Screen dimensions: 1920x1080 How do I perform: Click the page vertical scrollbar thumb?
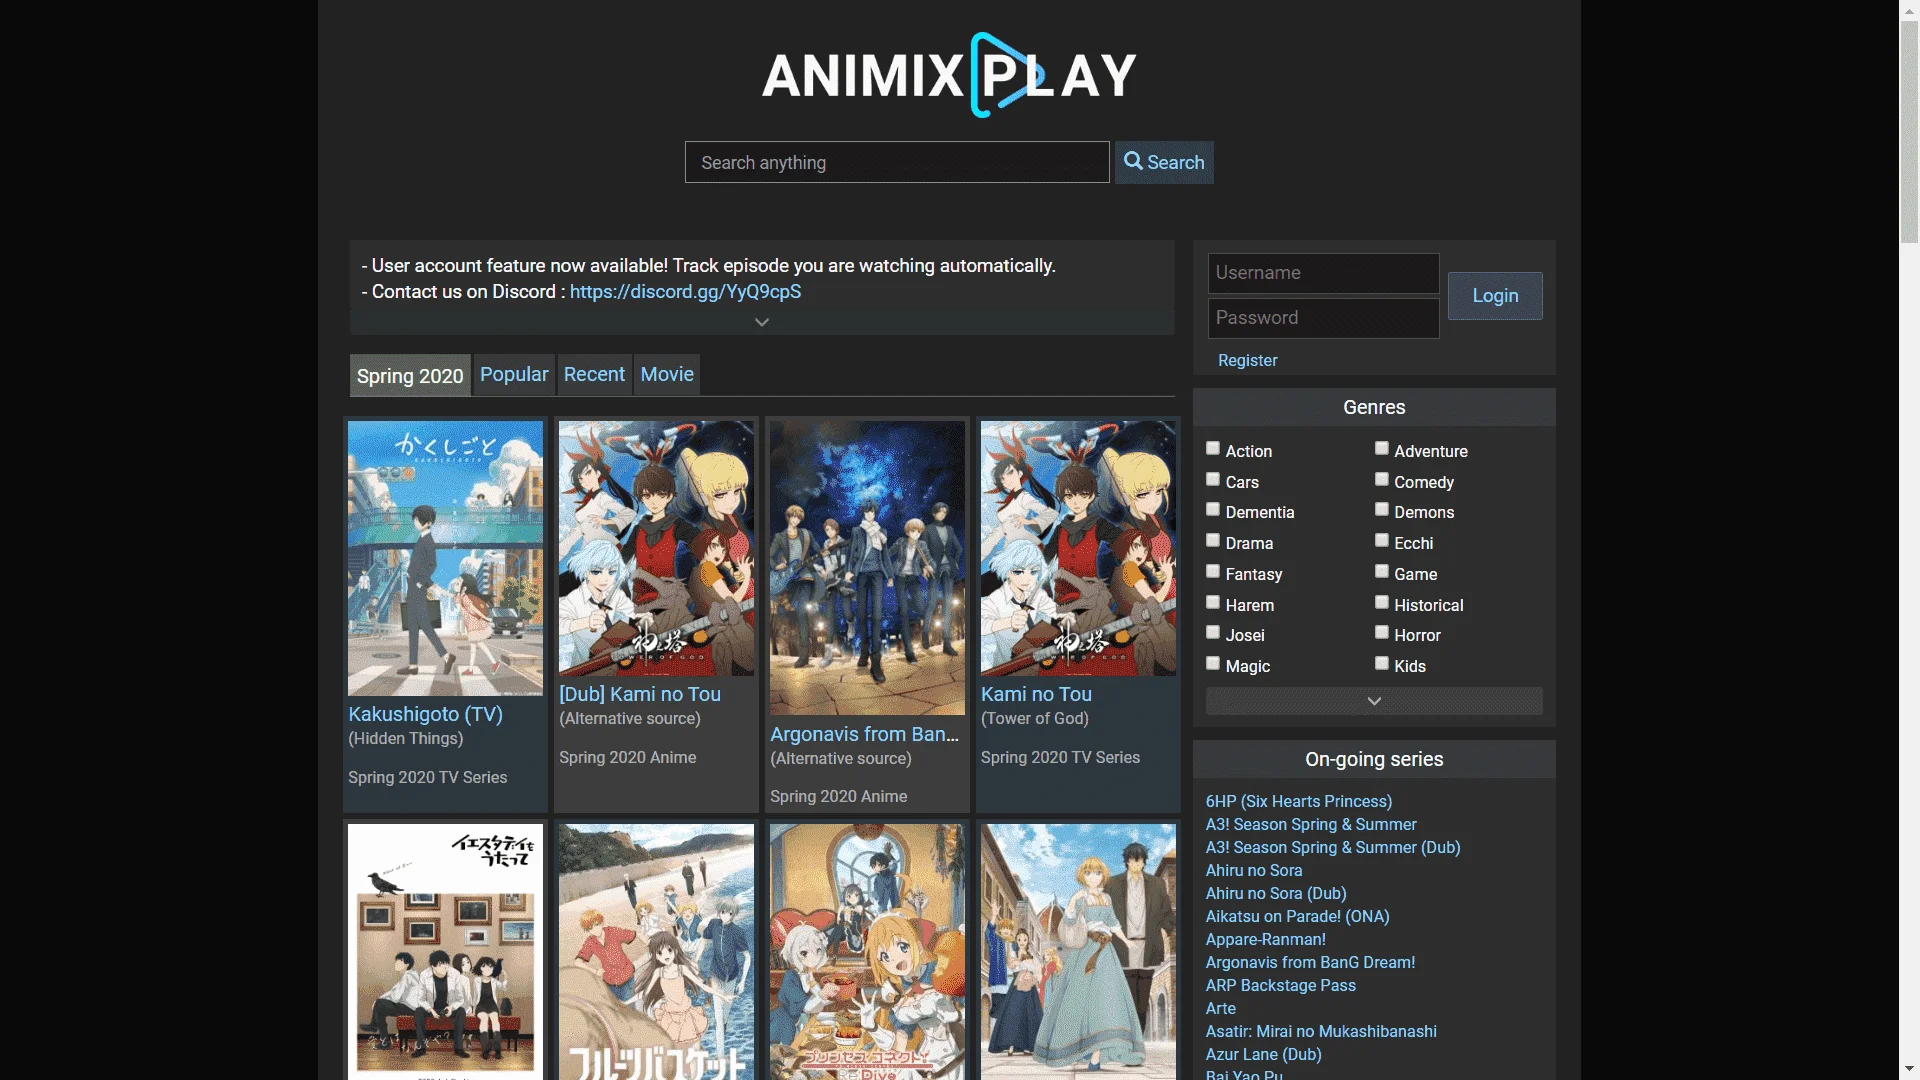pyautogui.click(x=1909, y=132)
